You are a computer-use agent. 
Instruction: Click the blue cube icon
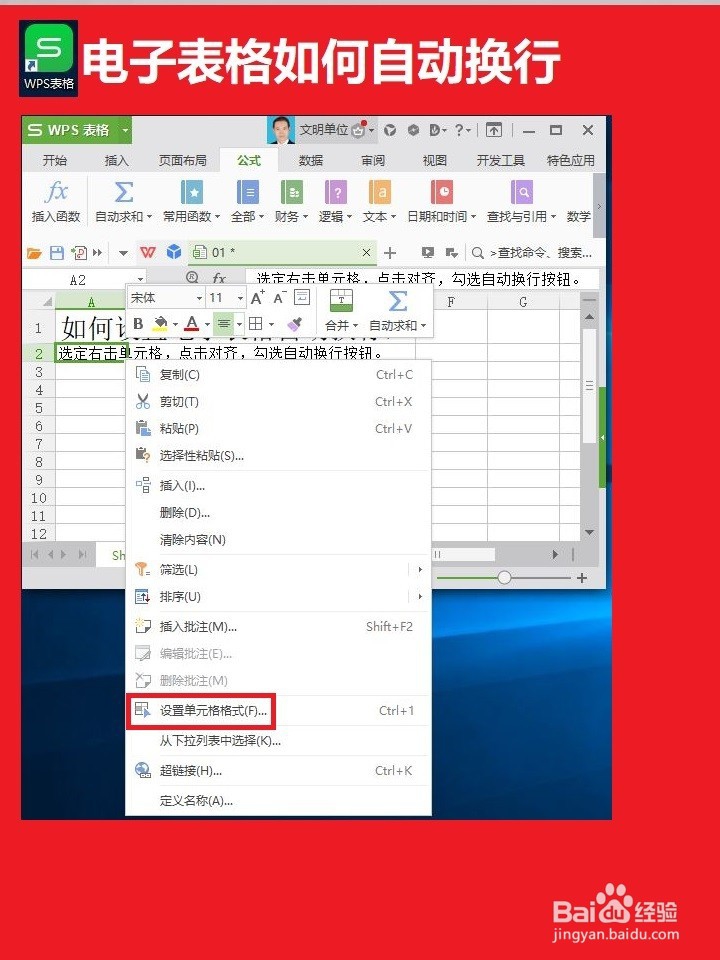click(174, 252)
